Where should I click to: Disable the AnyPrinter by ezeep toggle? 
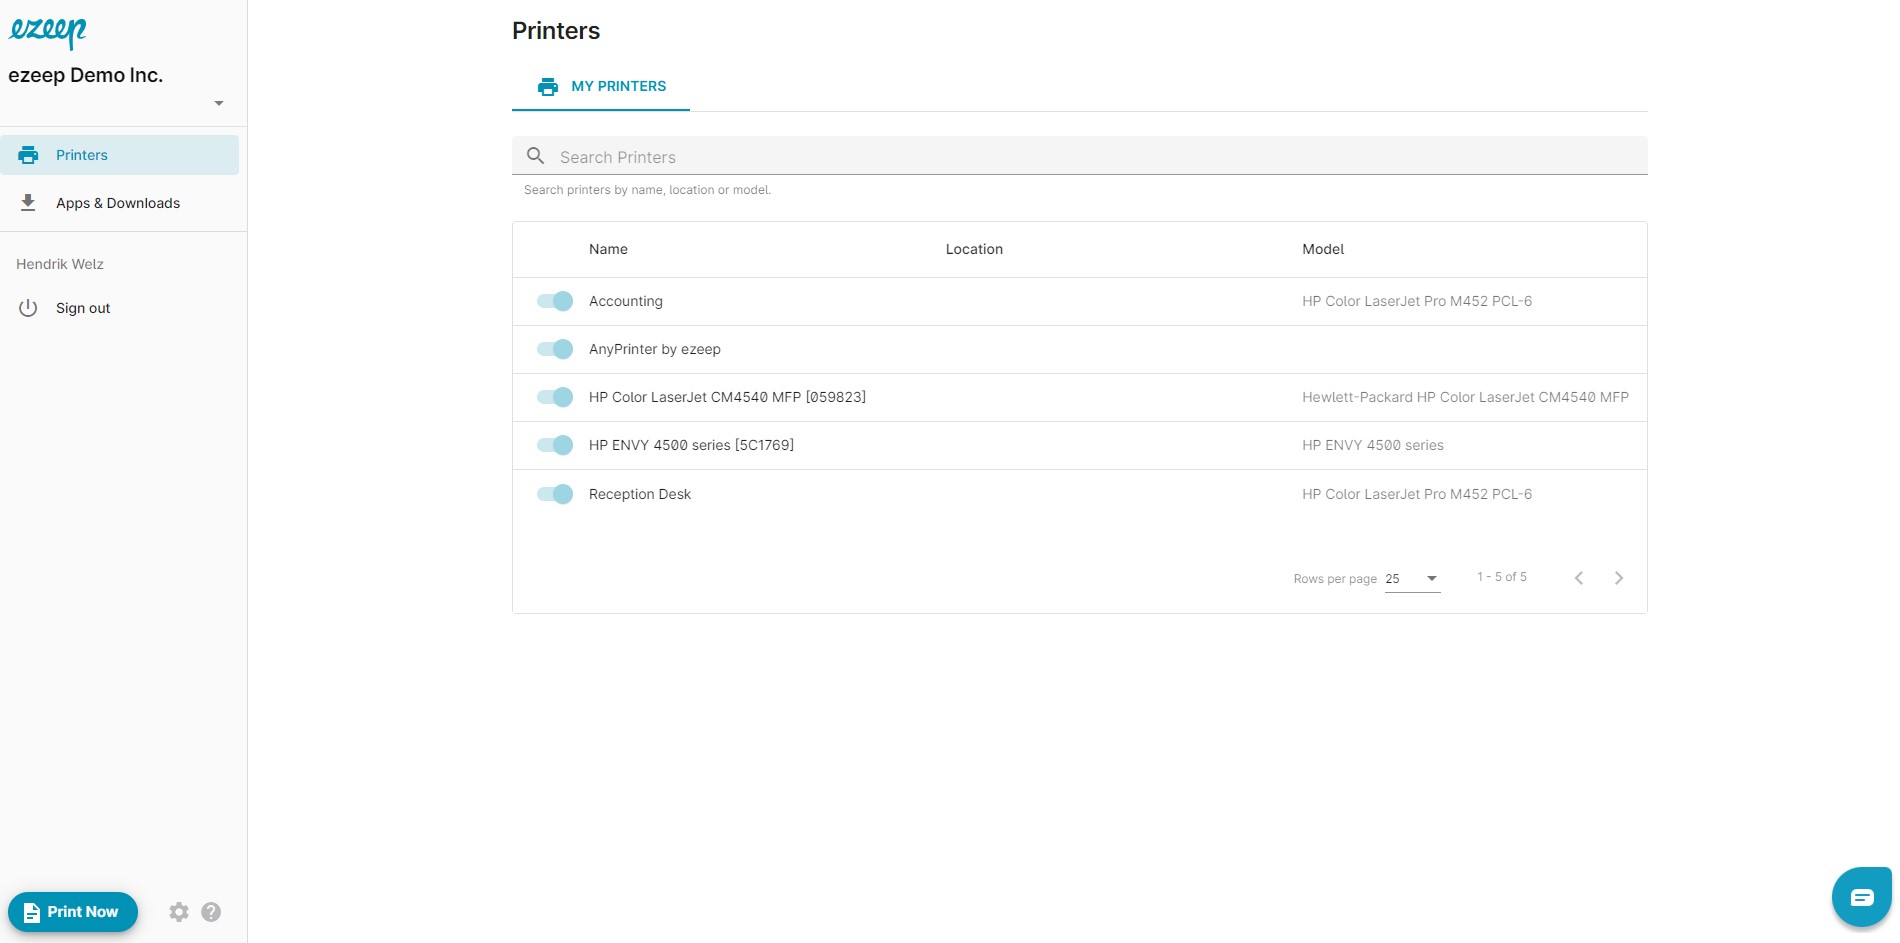555,349
